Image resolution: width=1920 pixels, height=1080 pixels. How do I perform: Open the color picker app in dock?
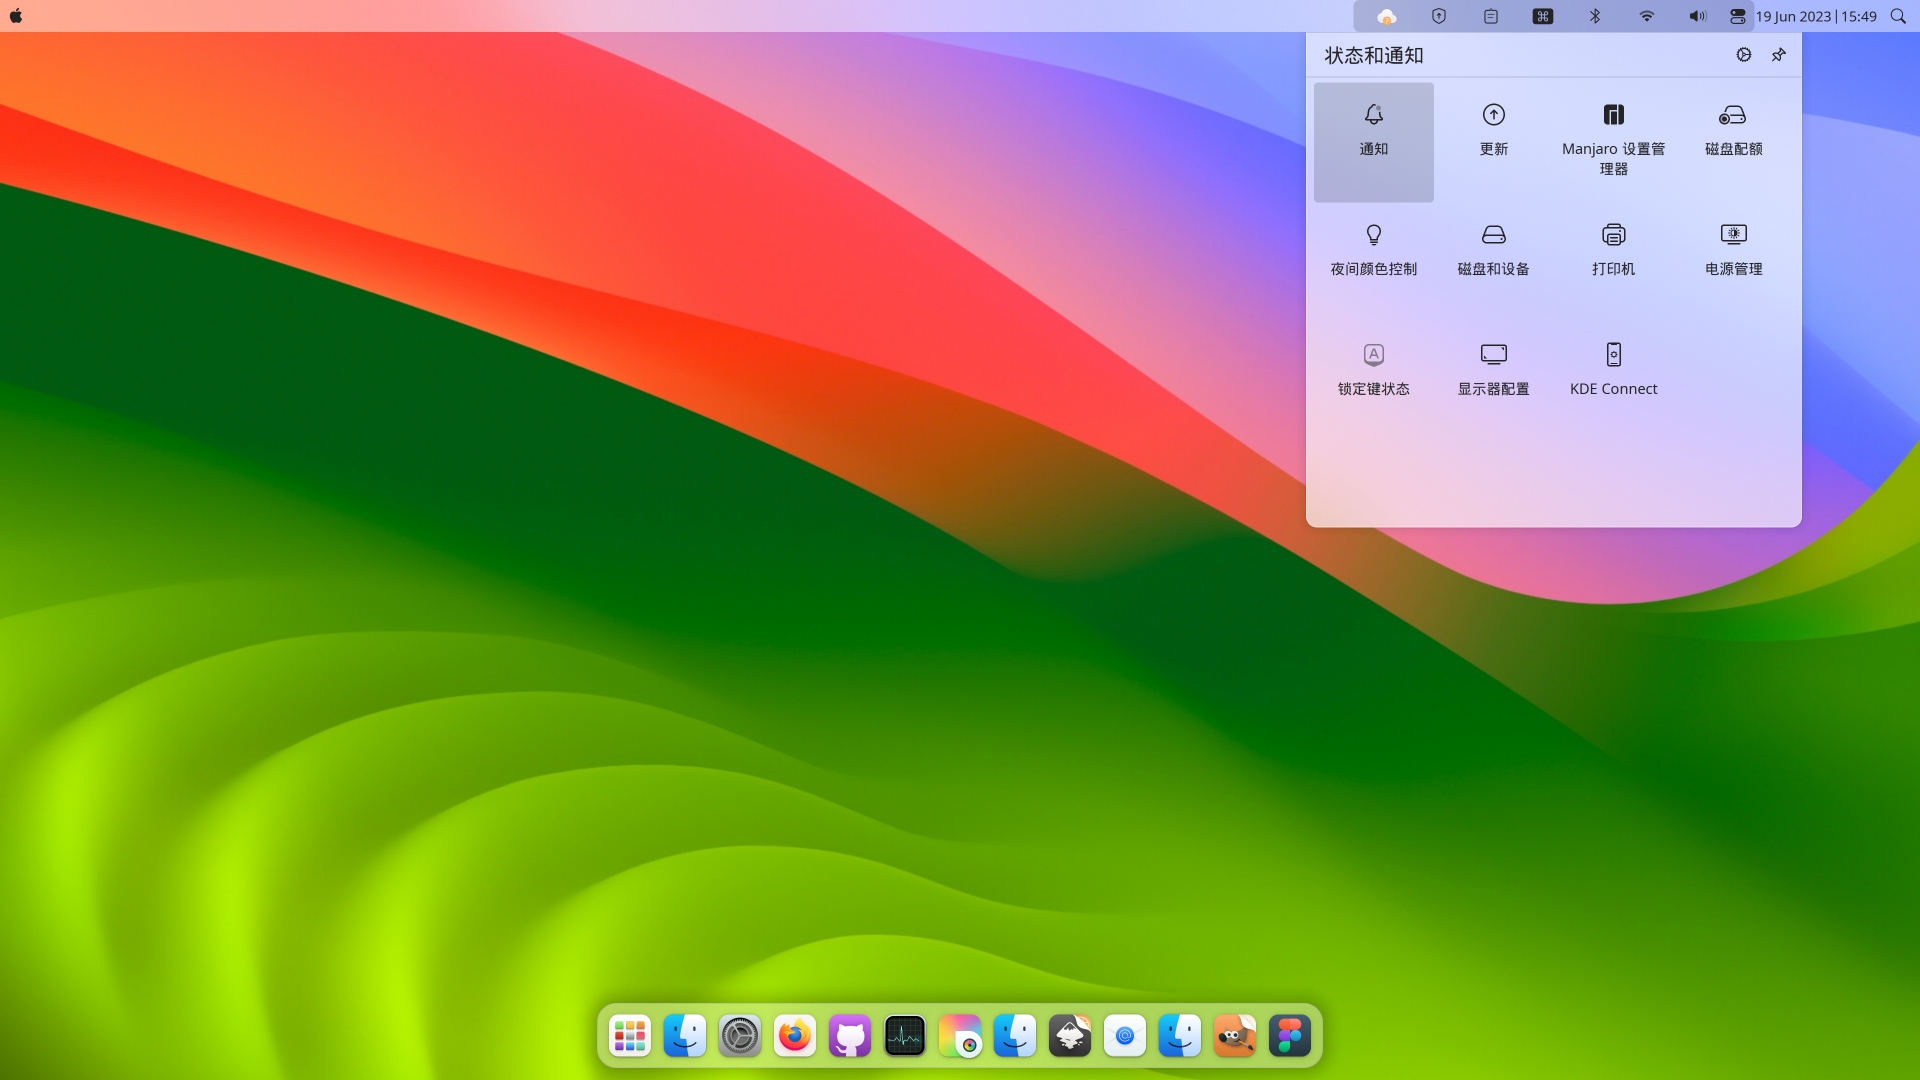tap(960, 1036)
